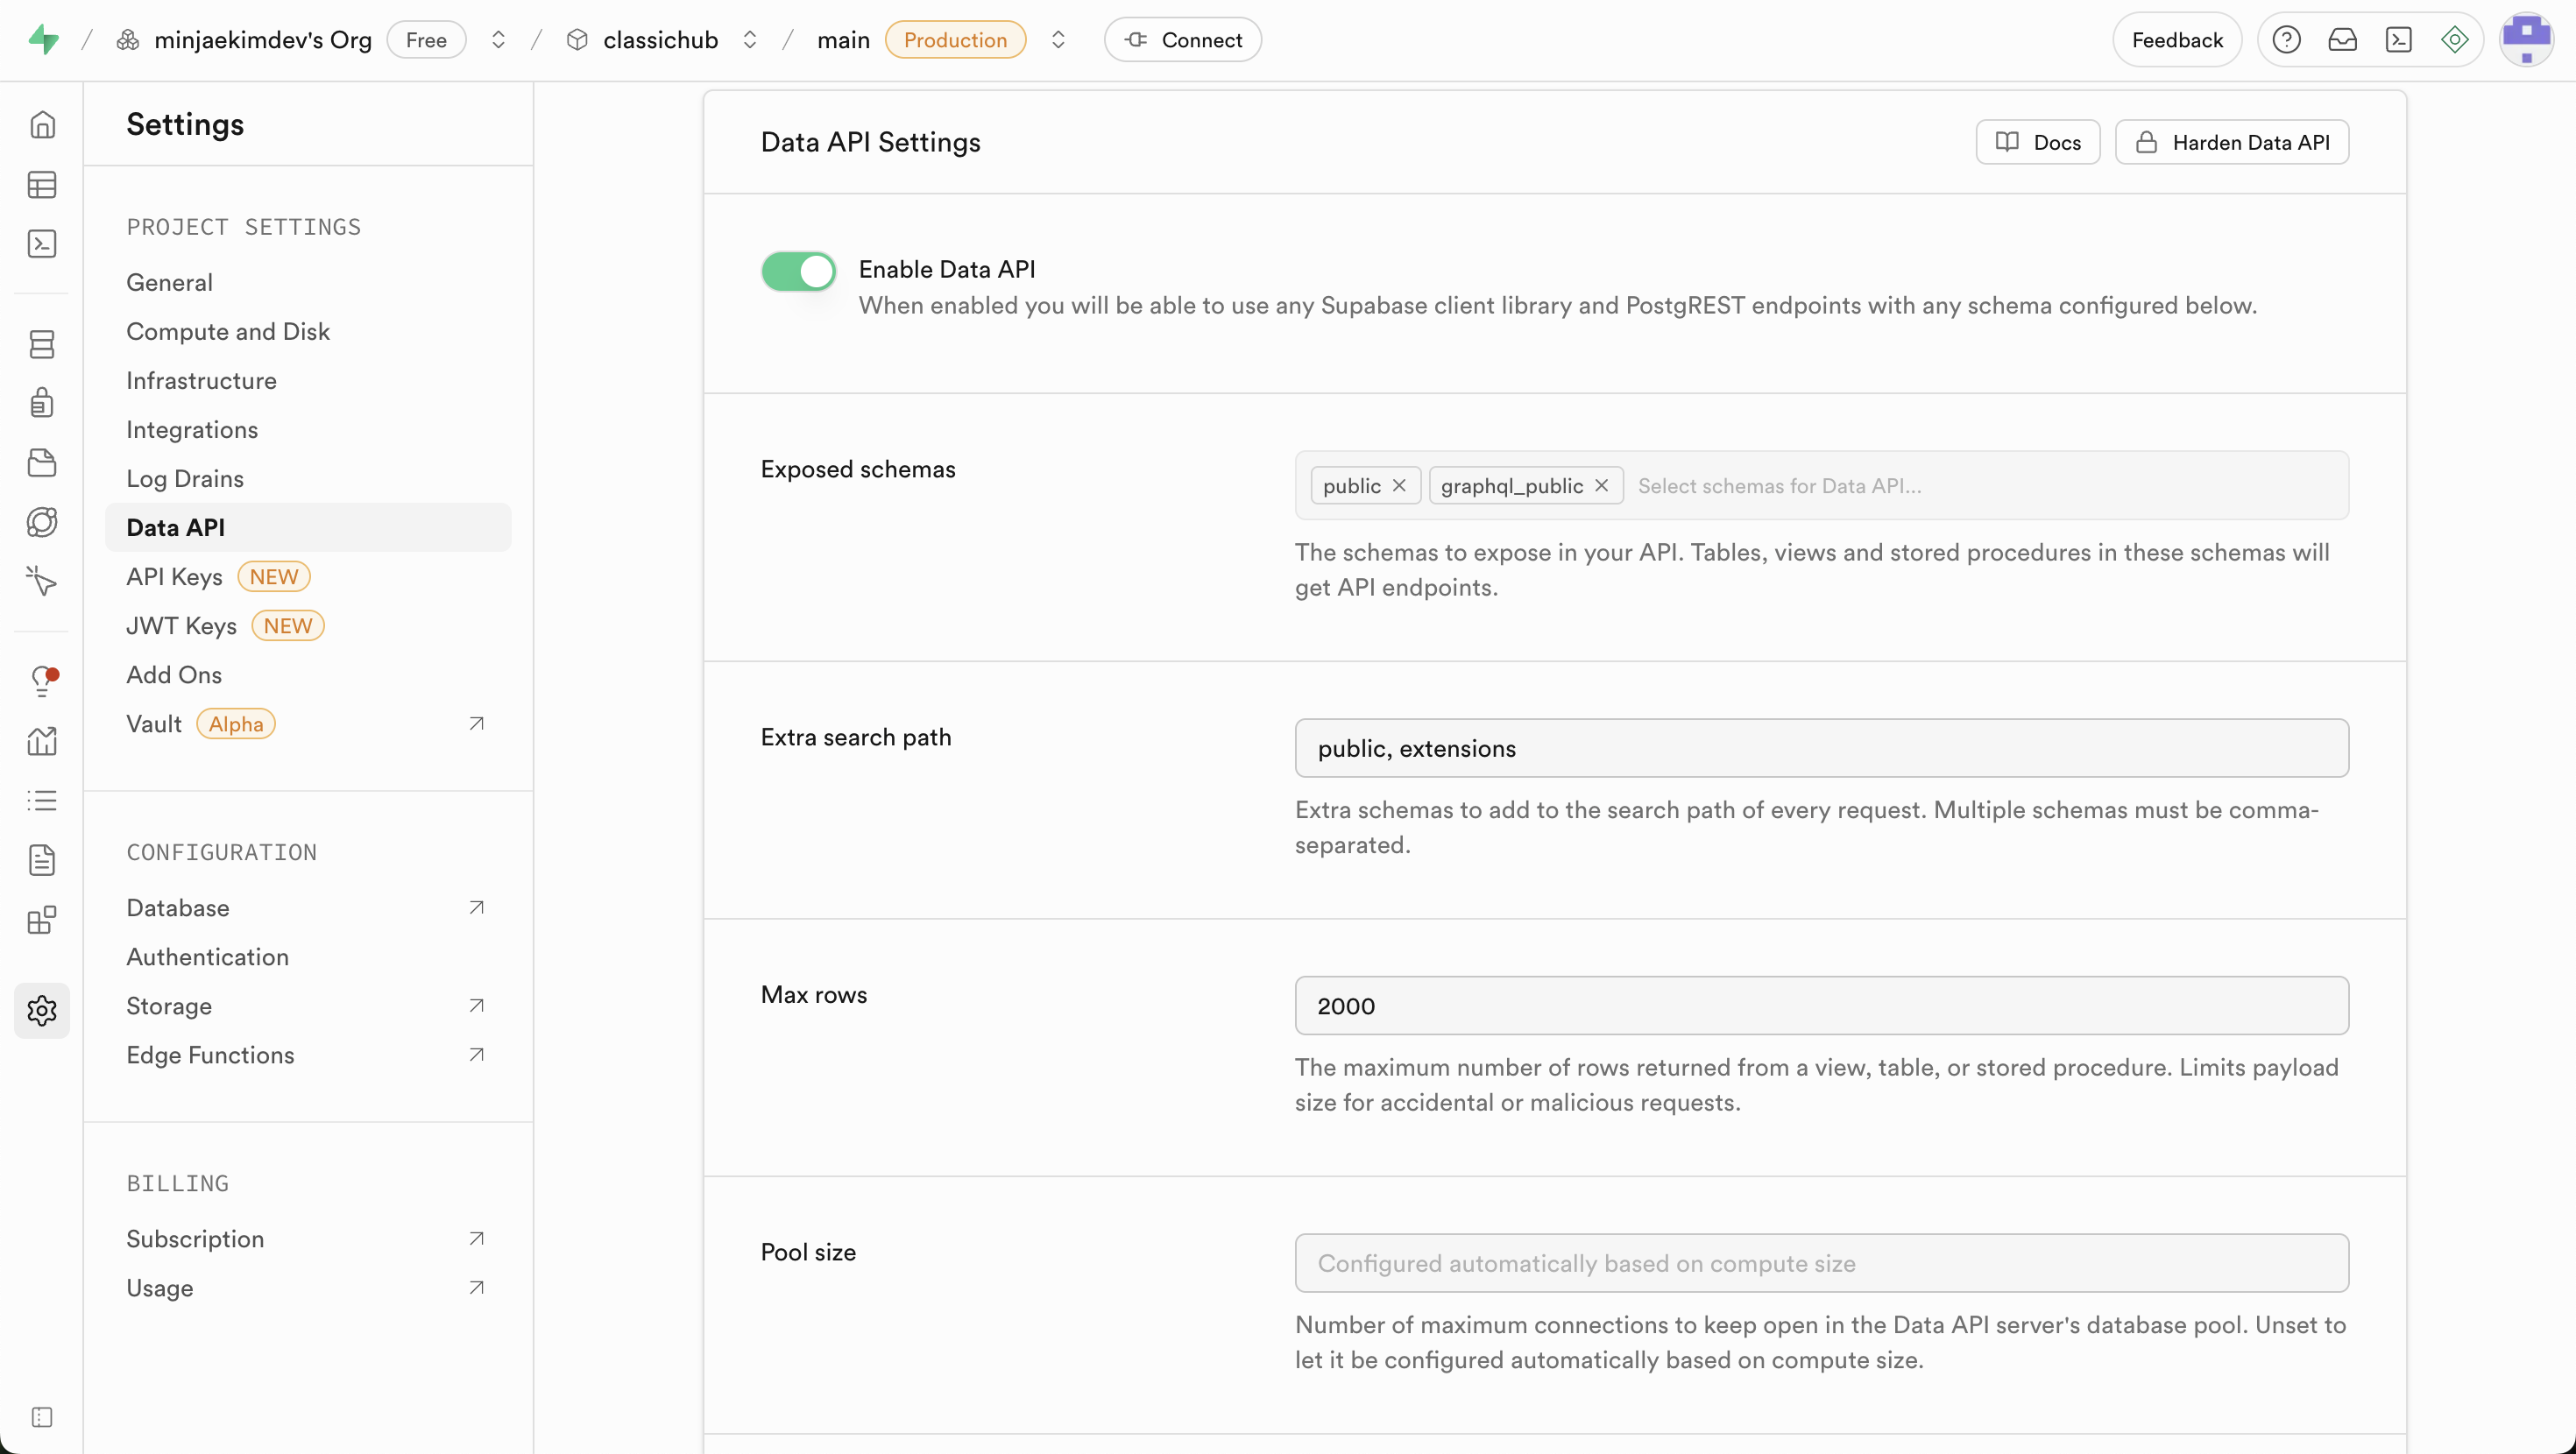
Task: Open the Table Editor sidebar icon
Action: coord(42,185)
